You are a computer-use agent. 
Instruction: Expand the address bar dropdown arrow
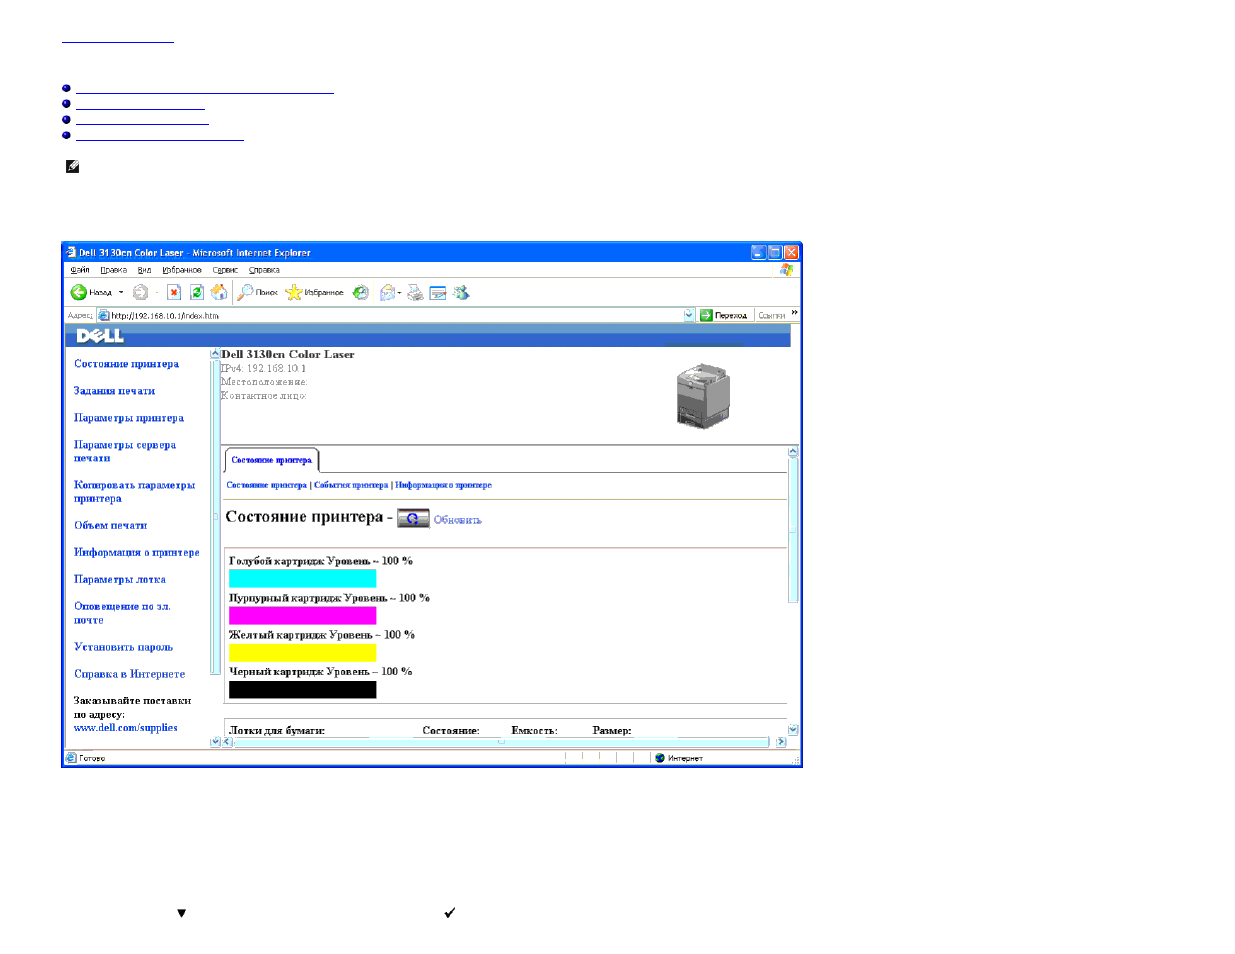point(688,315)
